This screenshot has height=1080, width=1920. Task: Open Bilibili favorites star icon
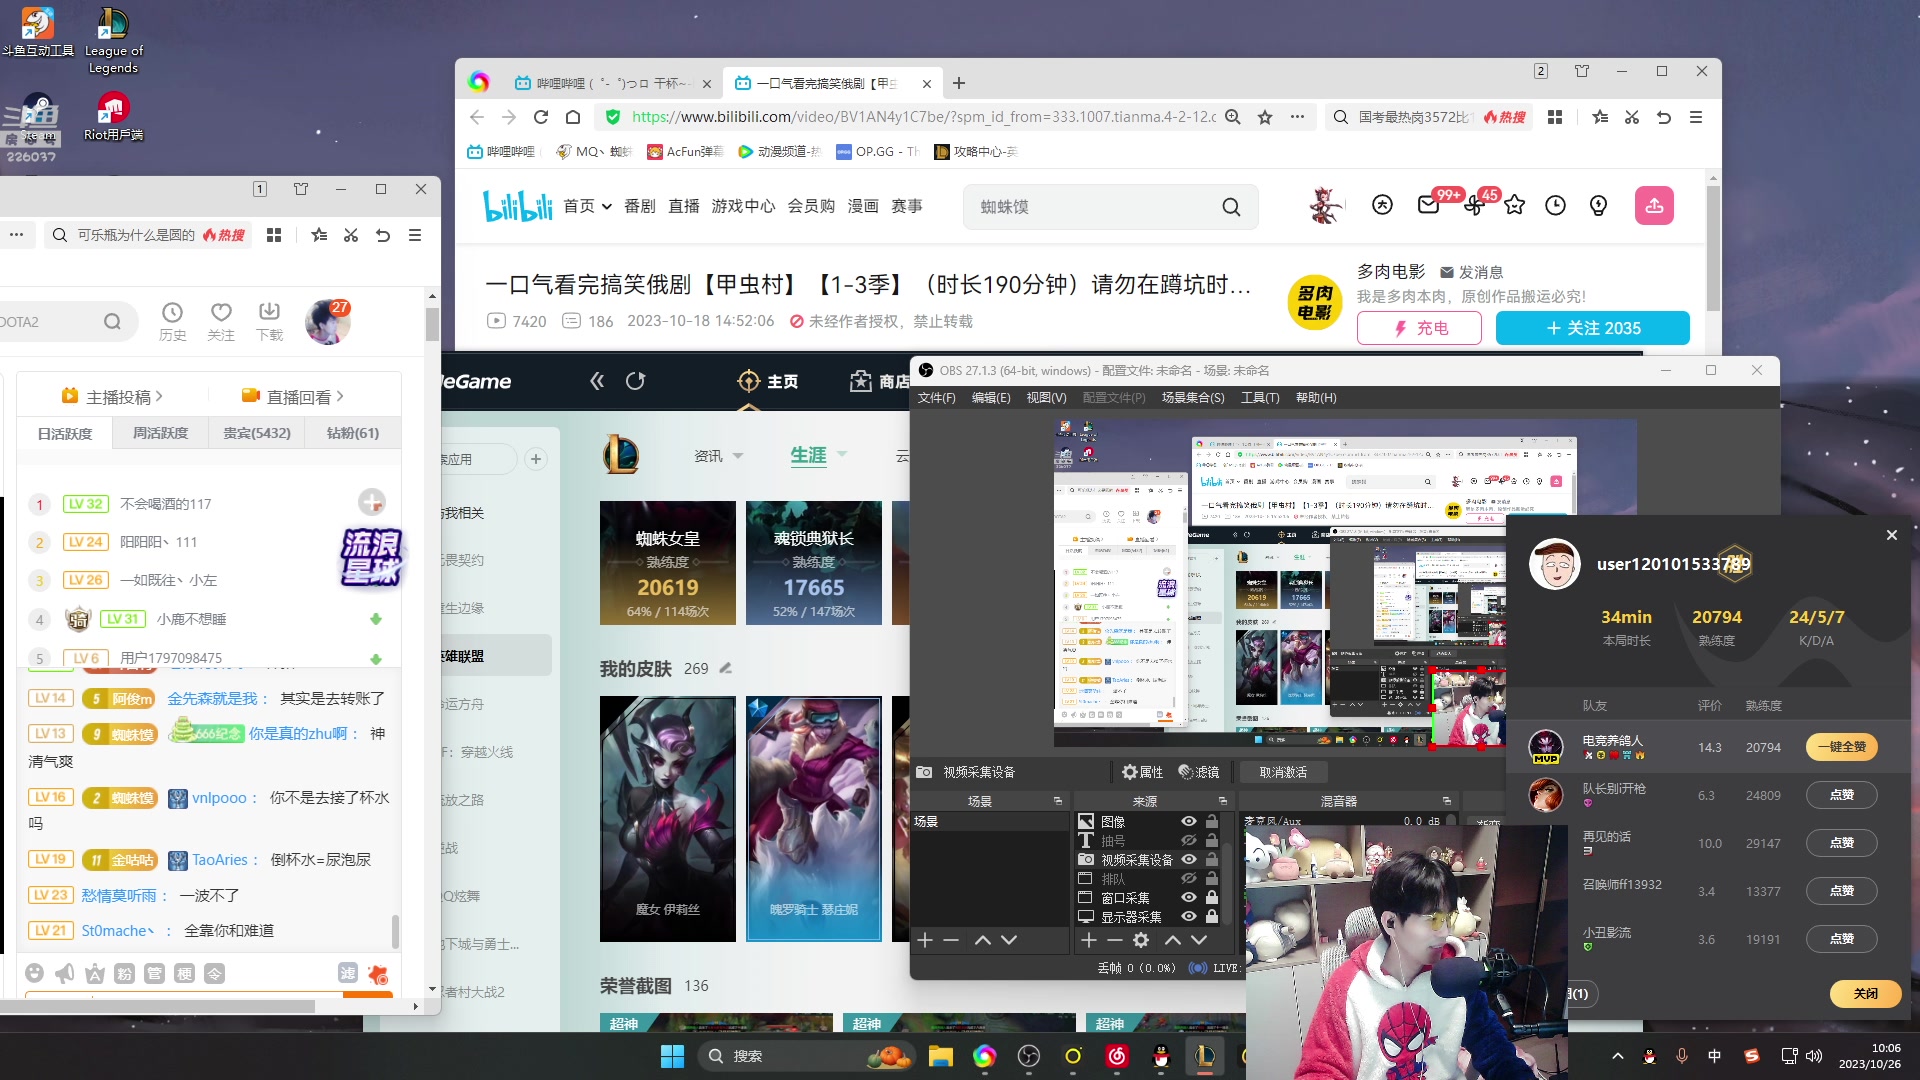coord(1514,206)
